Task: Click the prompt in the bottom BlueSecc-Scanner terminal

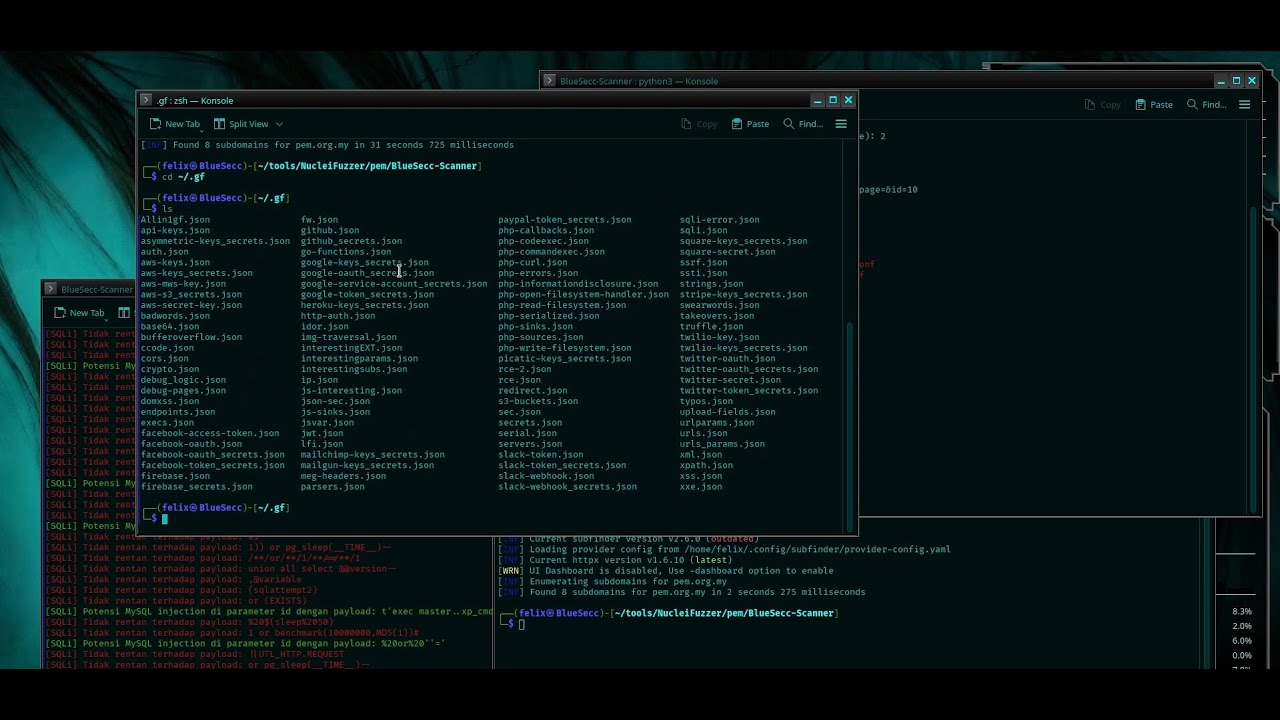Action: pos(520,624)
